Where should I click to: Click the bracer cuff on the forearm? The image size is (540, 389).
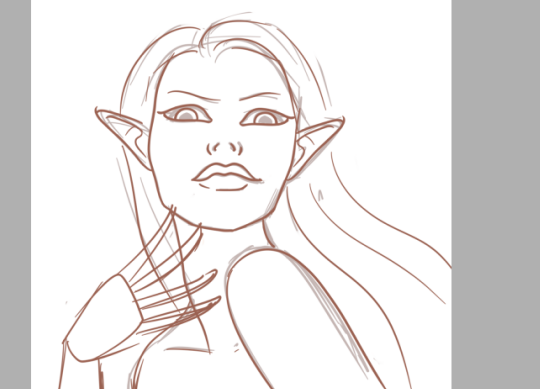tap(102, 319)
